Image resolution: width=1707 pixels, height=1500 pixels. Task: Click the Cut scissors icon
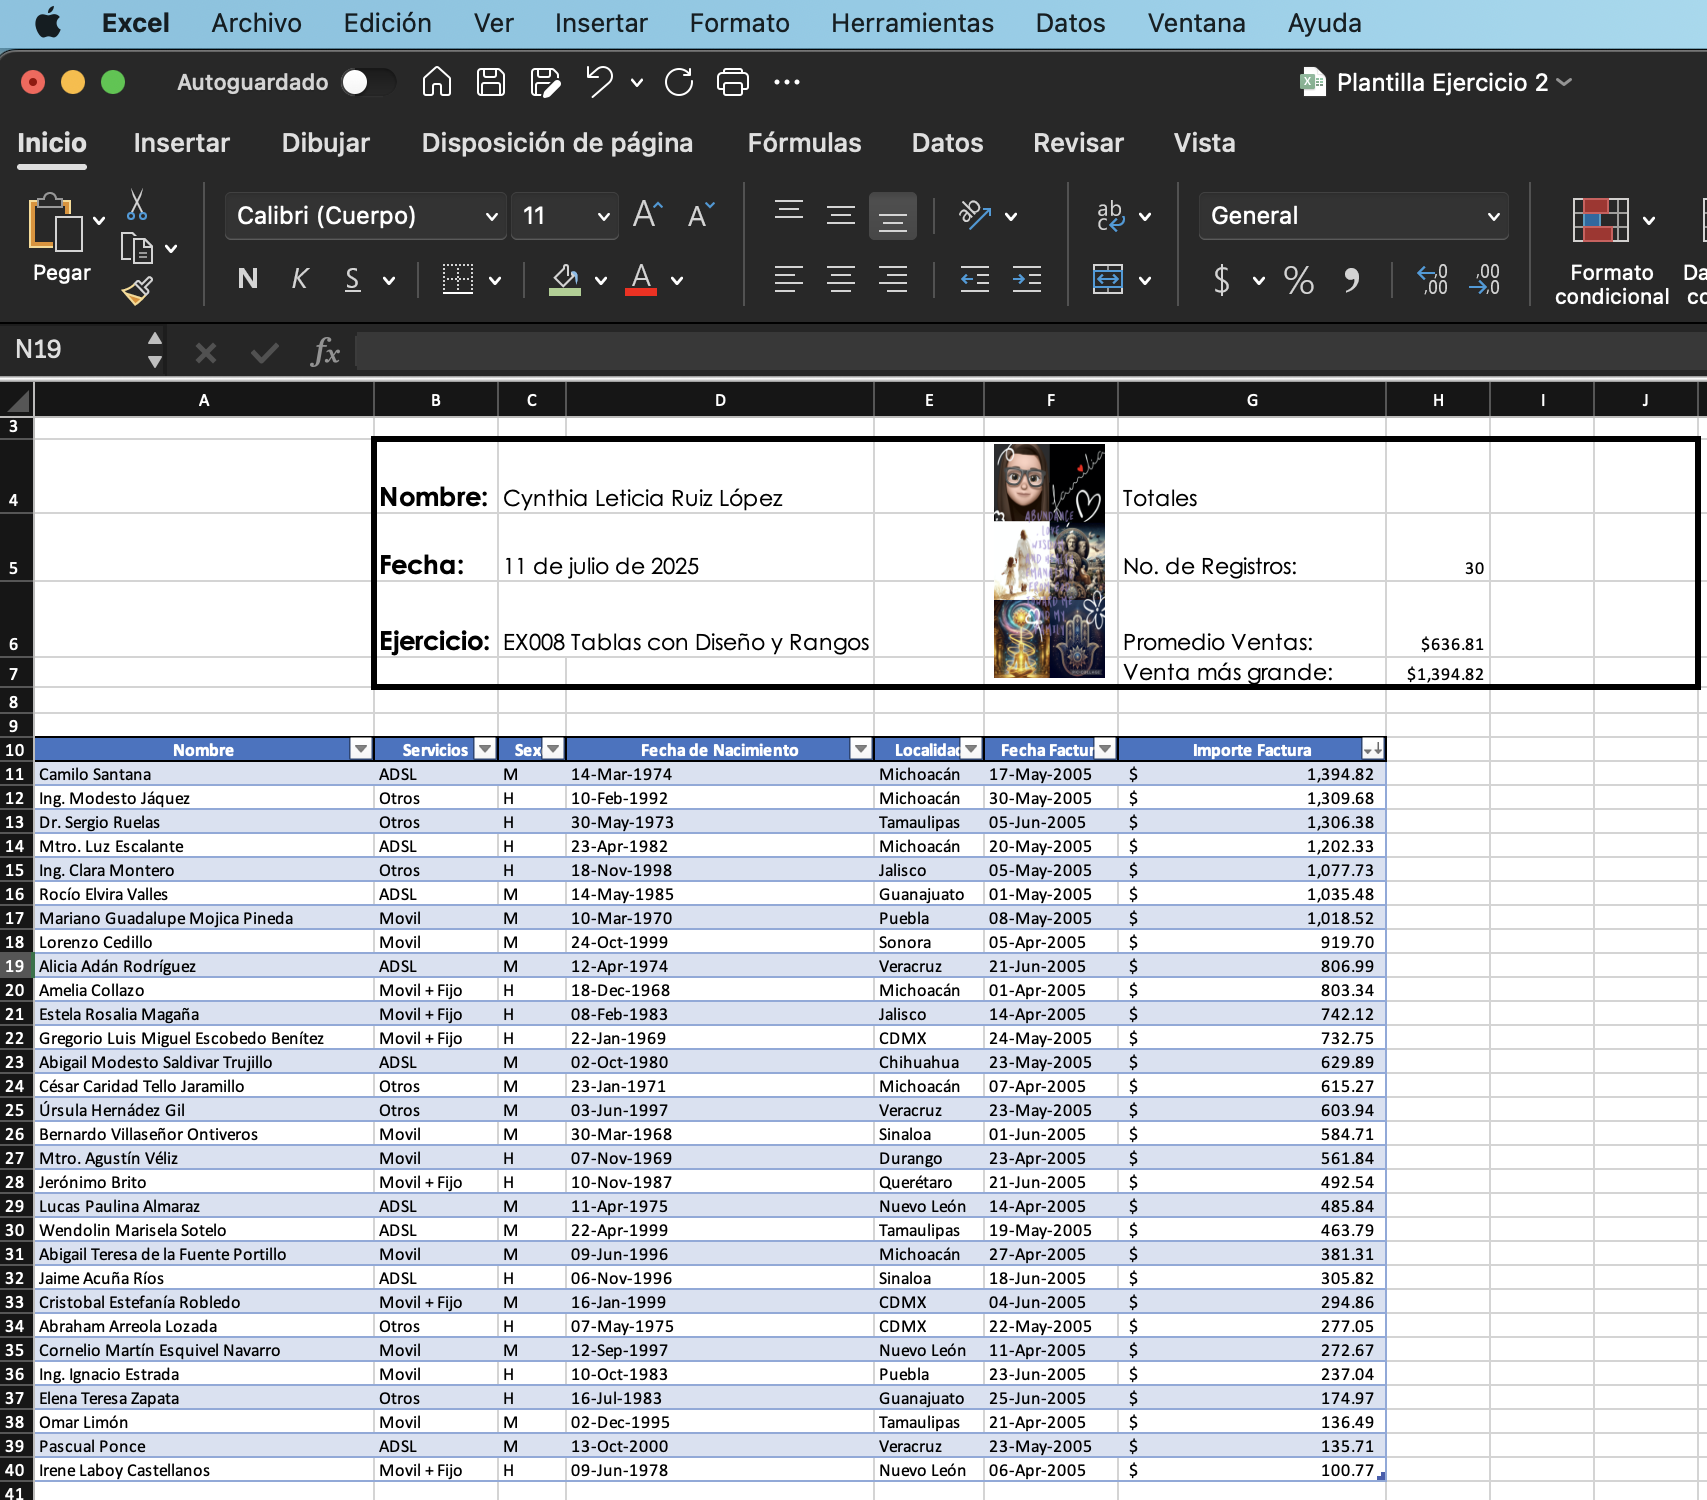point(137,205)
